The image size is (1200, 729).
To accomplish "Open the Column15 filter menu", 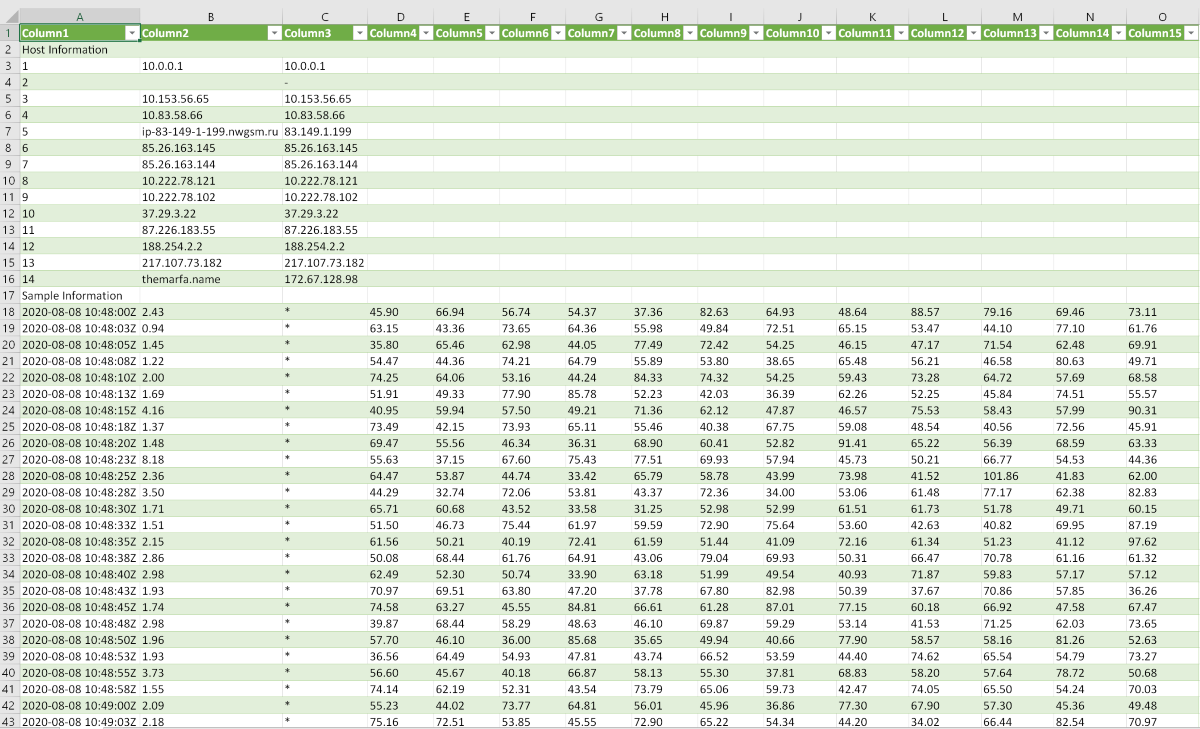I will 1190,33.
